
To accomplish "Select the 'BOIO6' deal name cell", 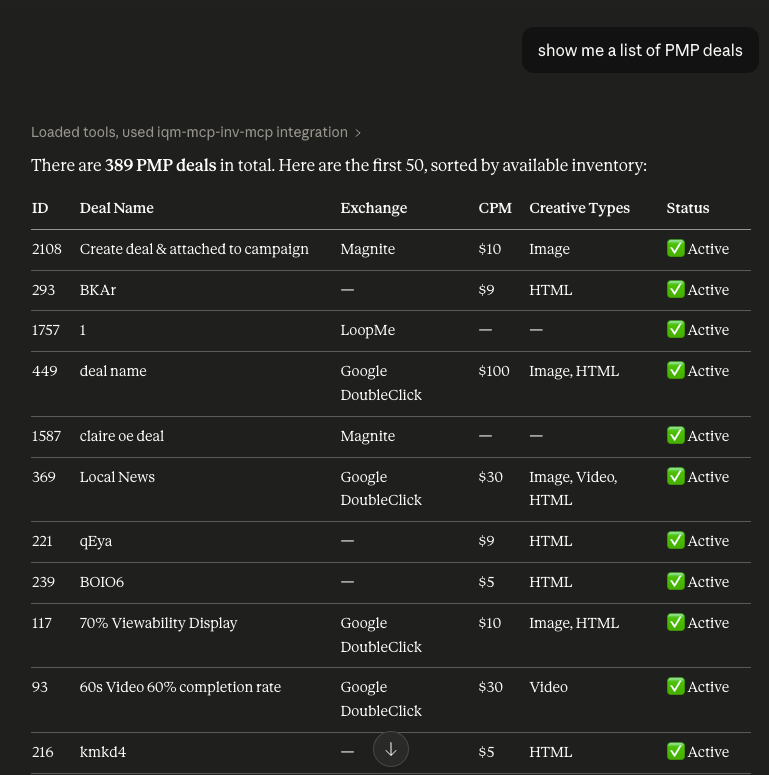I will point(101,582).
